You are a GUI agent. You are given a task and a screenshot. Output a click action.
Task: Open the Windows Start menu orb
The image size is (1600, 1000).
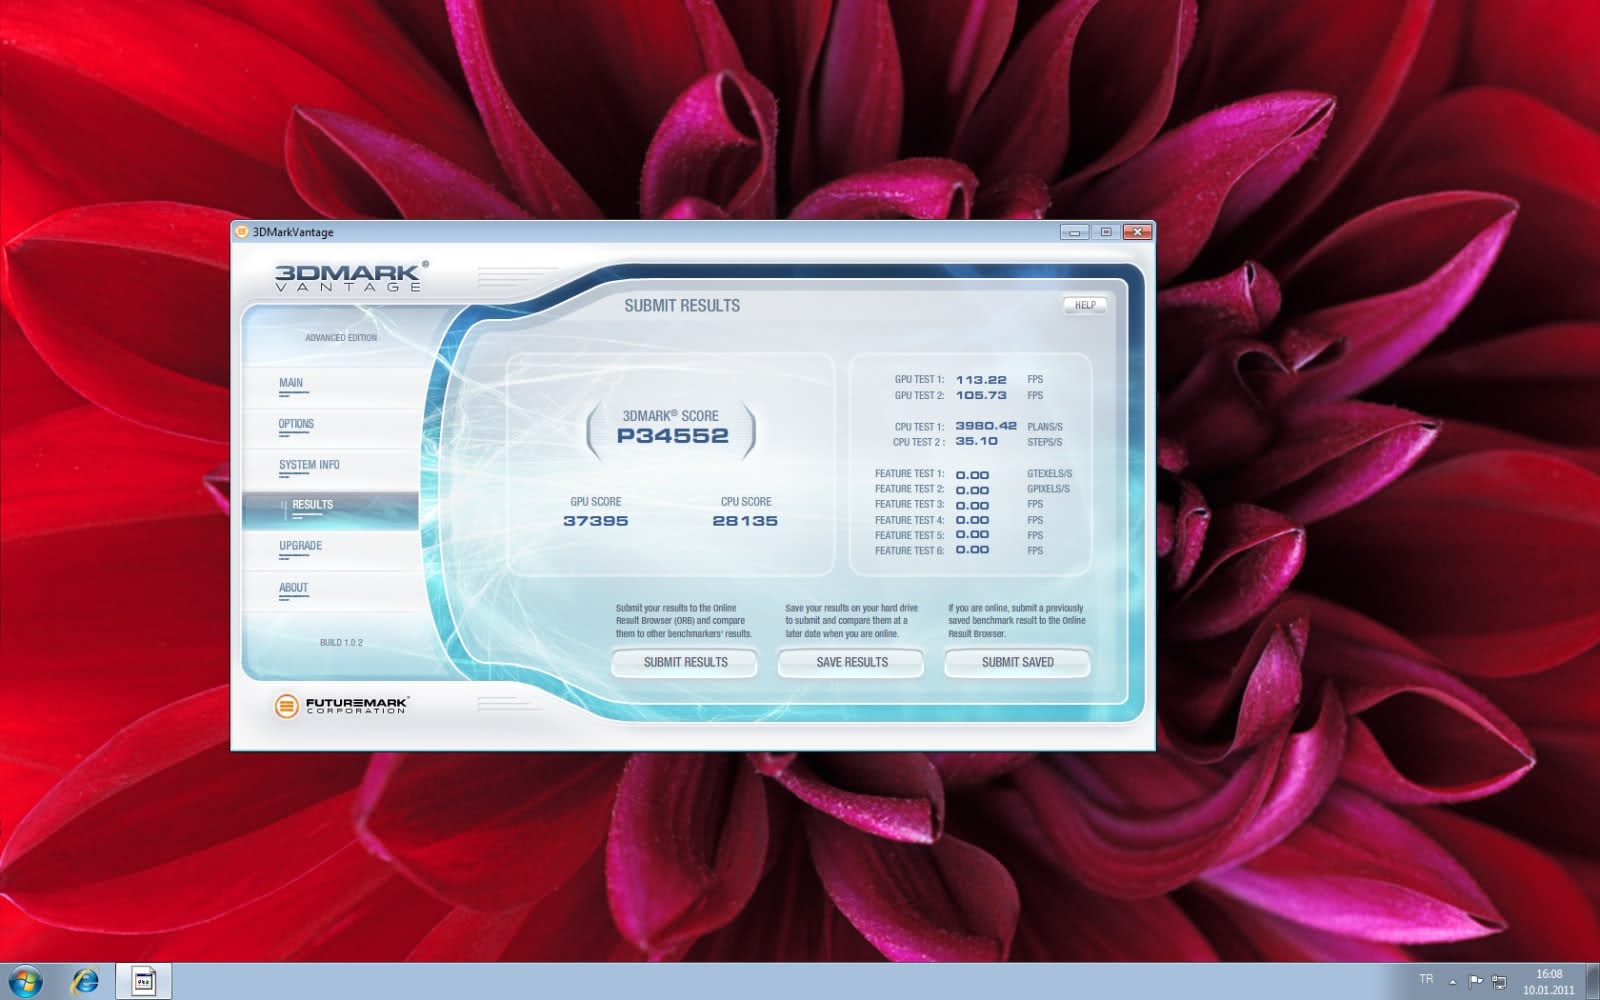26,981
